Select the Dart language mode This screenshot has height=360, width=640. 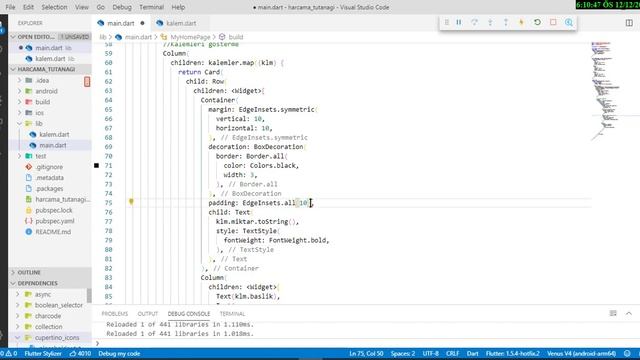pos(472,353)
